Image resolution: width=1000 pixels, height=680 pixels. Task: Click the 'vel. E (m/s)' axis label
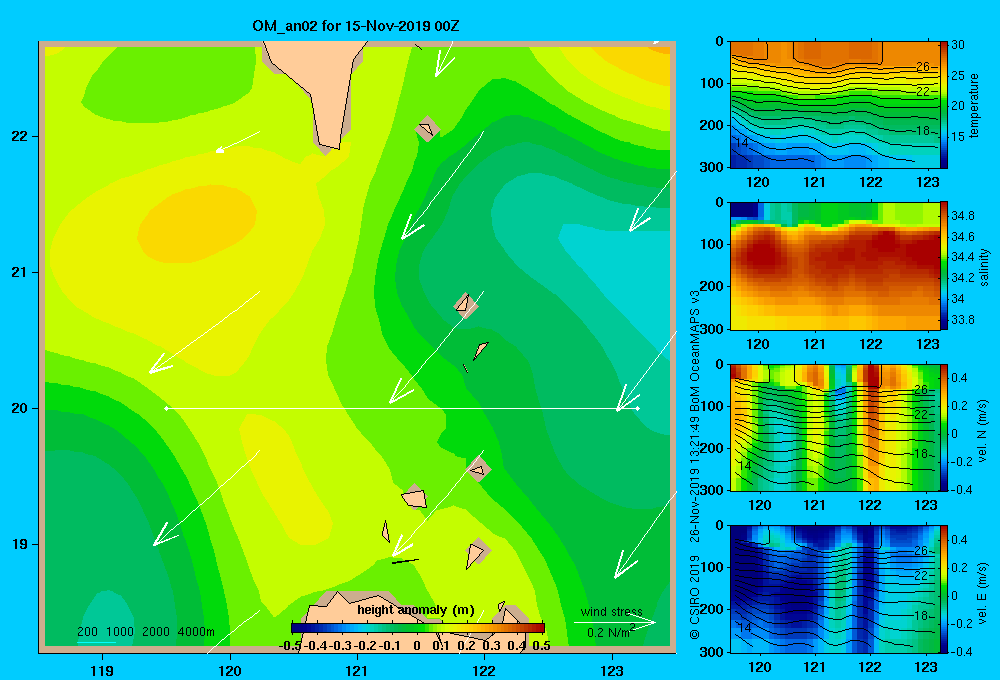click(x=982, y=592)
